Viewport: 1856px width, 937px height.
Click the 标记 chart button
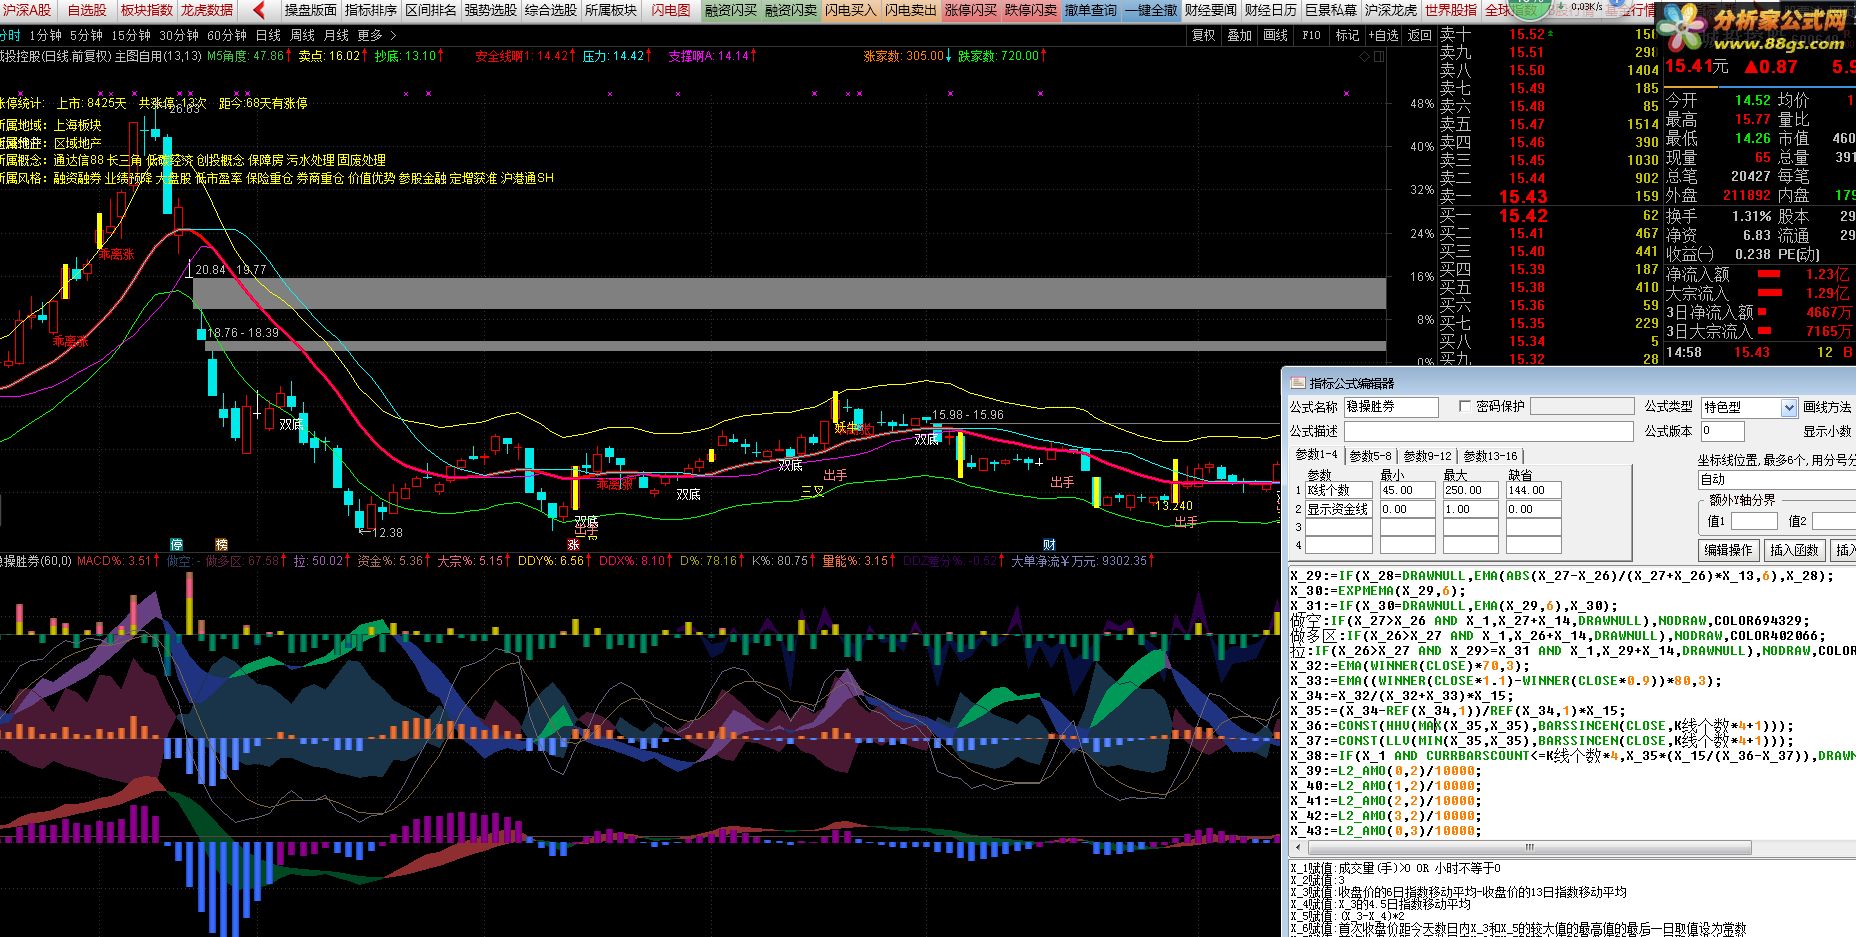tap(1348, 35)
